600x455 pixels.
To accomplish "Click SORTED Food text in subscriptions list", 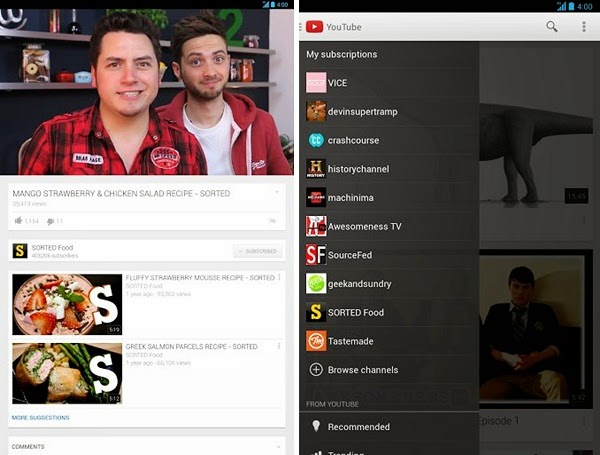I will 355,312.
